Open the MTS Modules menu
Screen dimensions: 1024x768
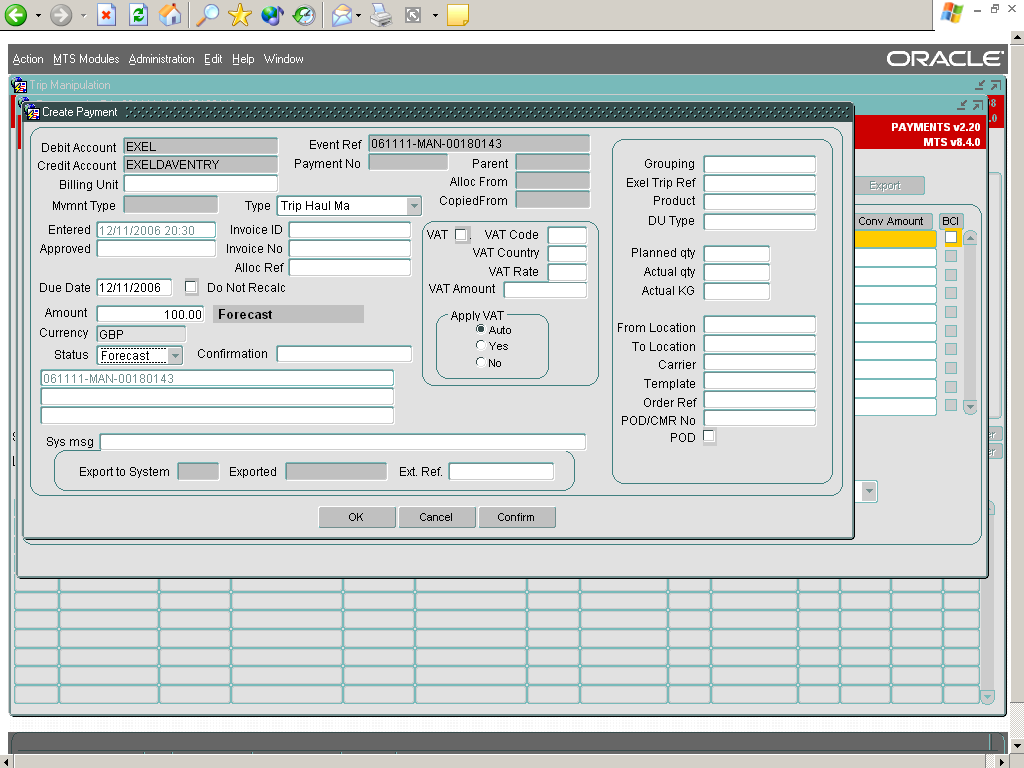(86, 59)
